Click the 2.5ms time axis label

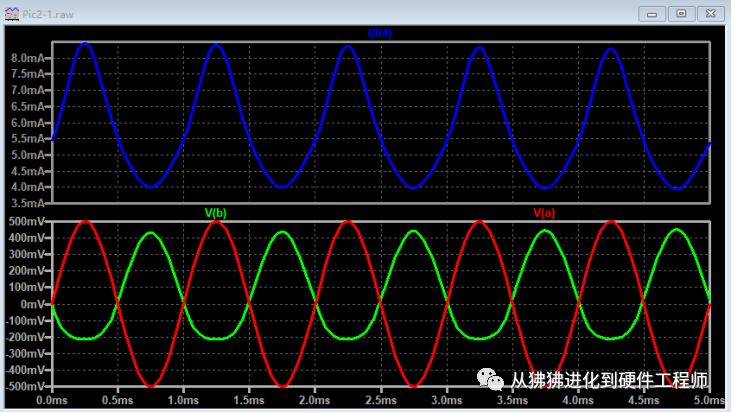[x=381, y=400]
